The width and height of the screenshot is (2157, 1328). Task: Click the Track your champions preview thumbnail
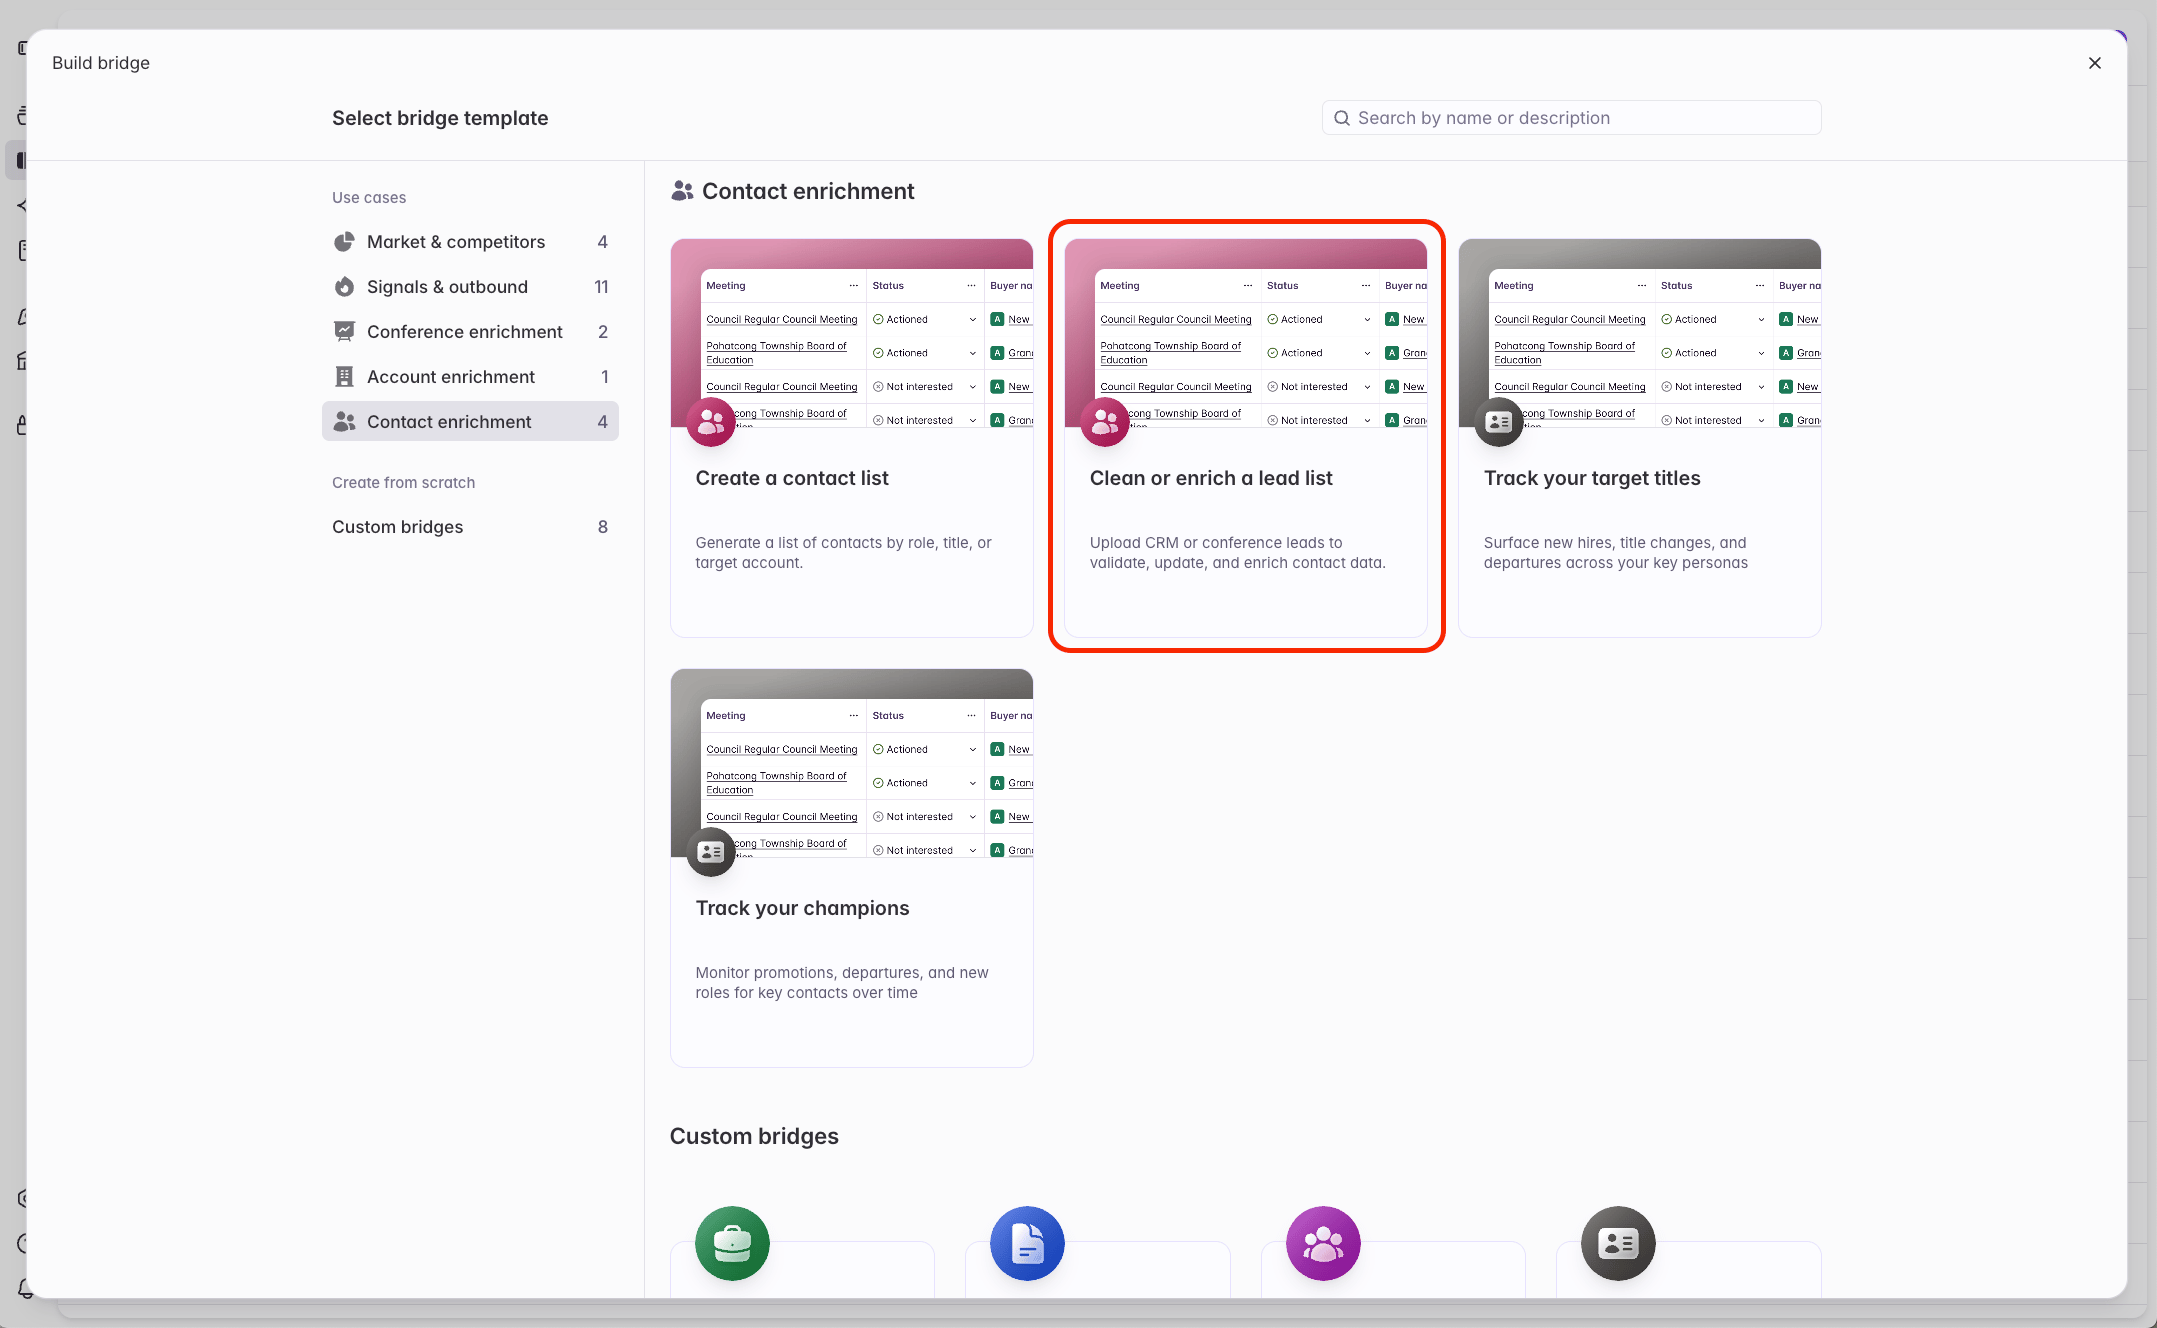click(x=852, y=763)
